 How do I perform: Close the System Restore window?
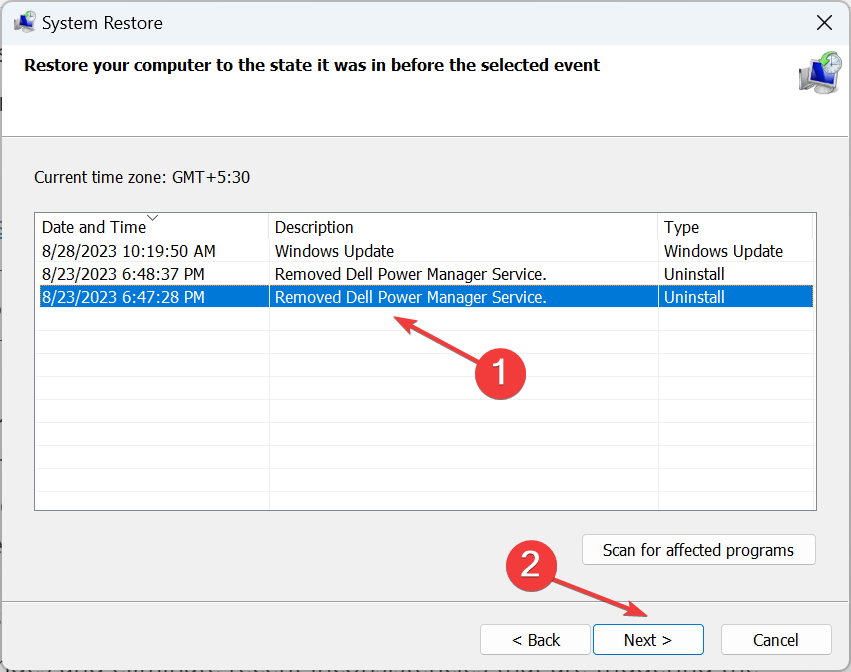click(824, 22)
